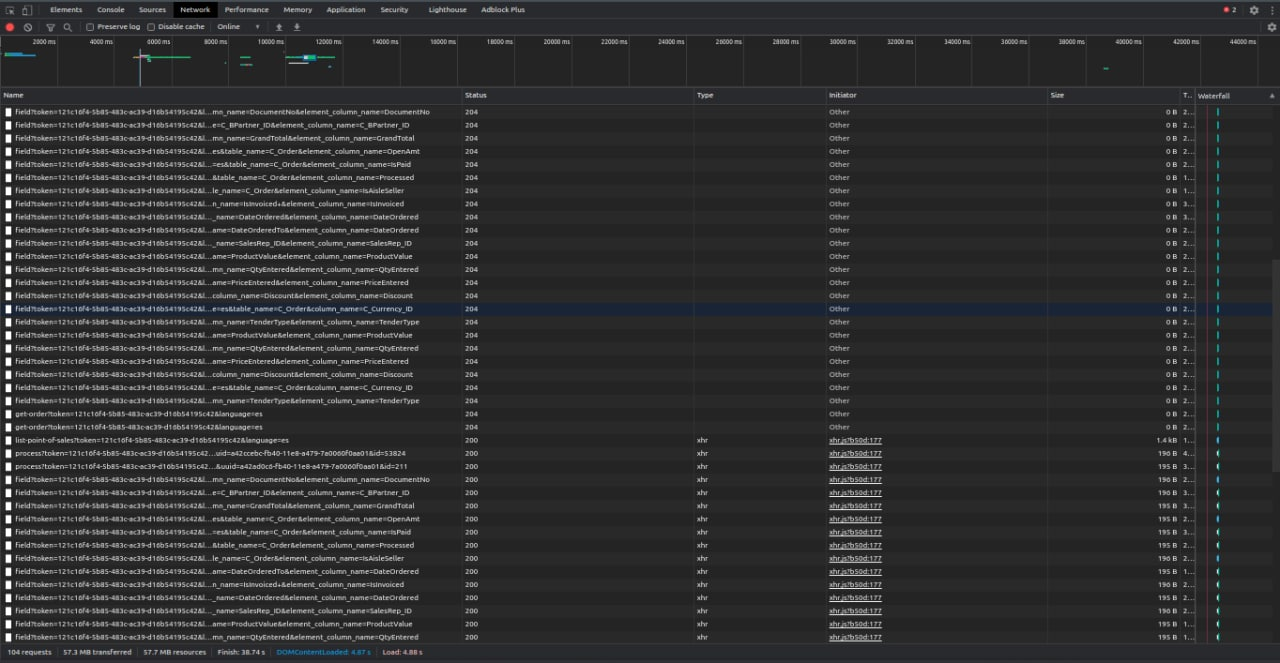Enable the Preserve log checkbox

pos(90,27)
